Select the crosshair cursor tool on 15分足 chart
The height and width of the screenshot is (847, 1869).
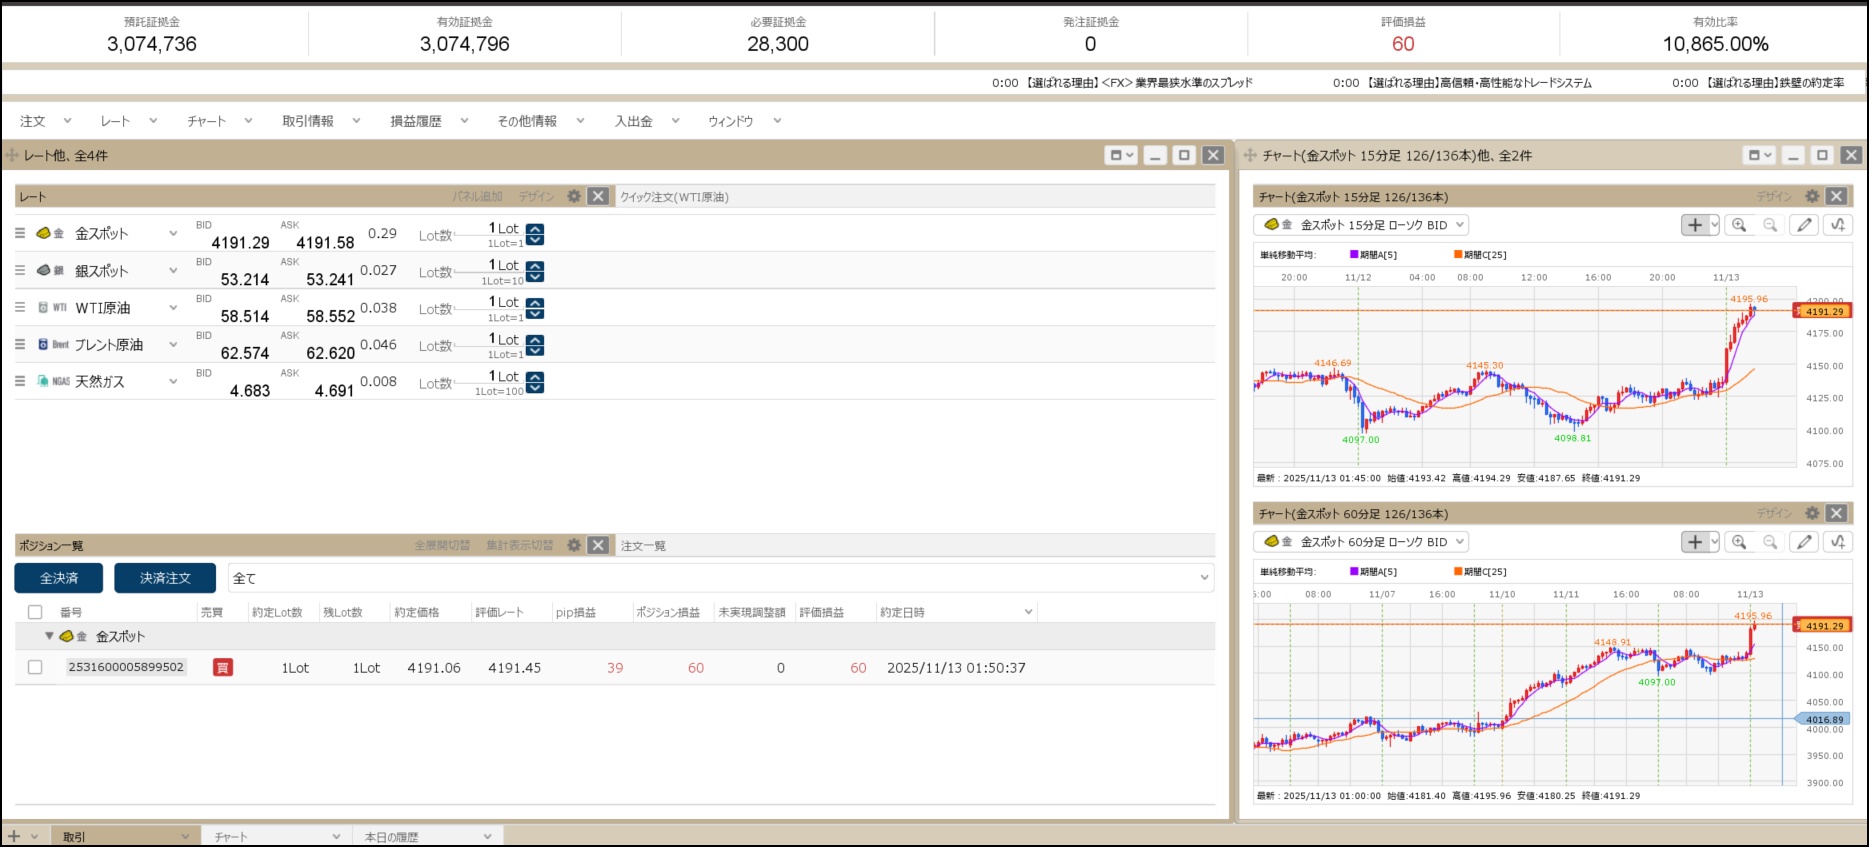click(x=1695, y=225)
